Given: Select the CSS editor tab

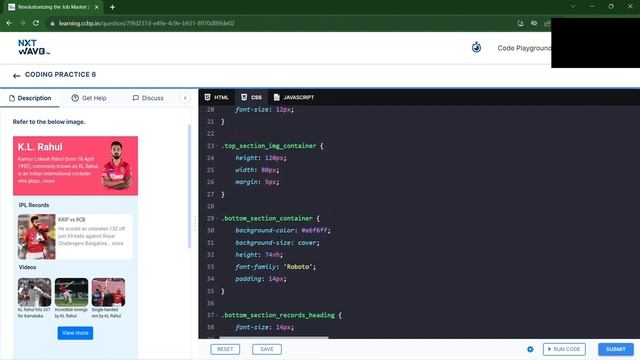Looking at the screenshot, I should 251,97.
